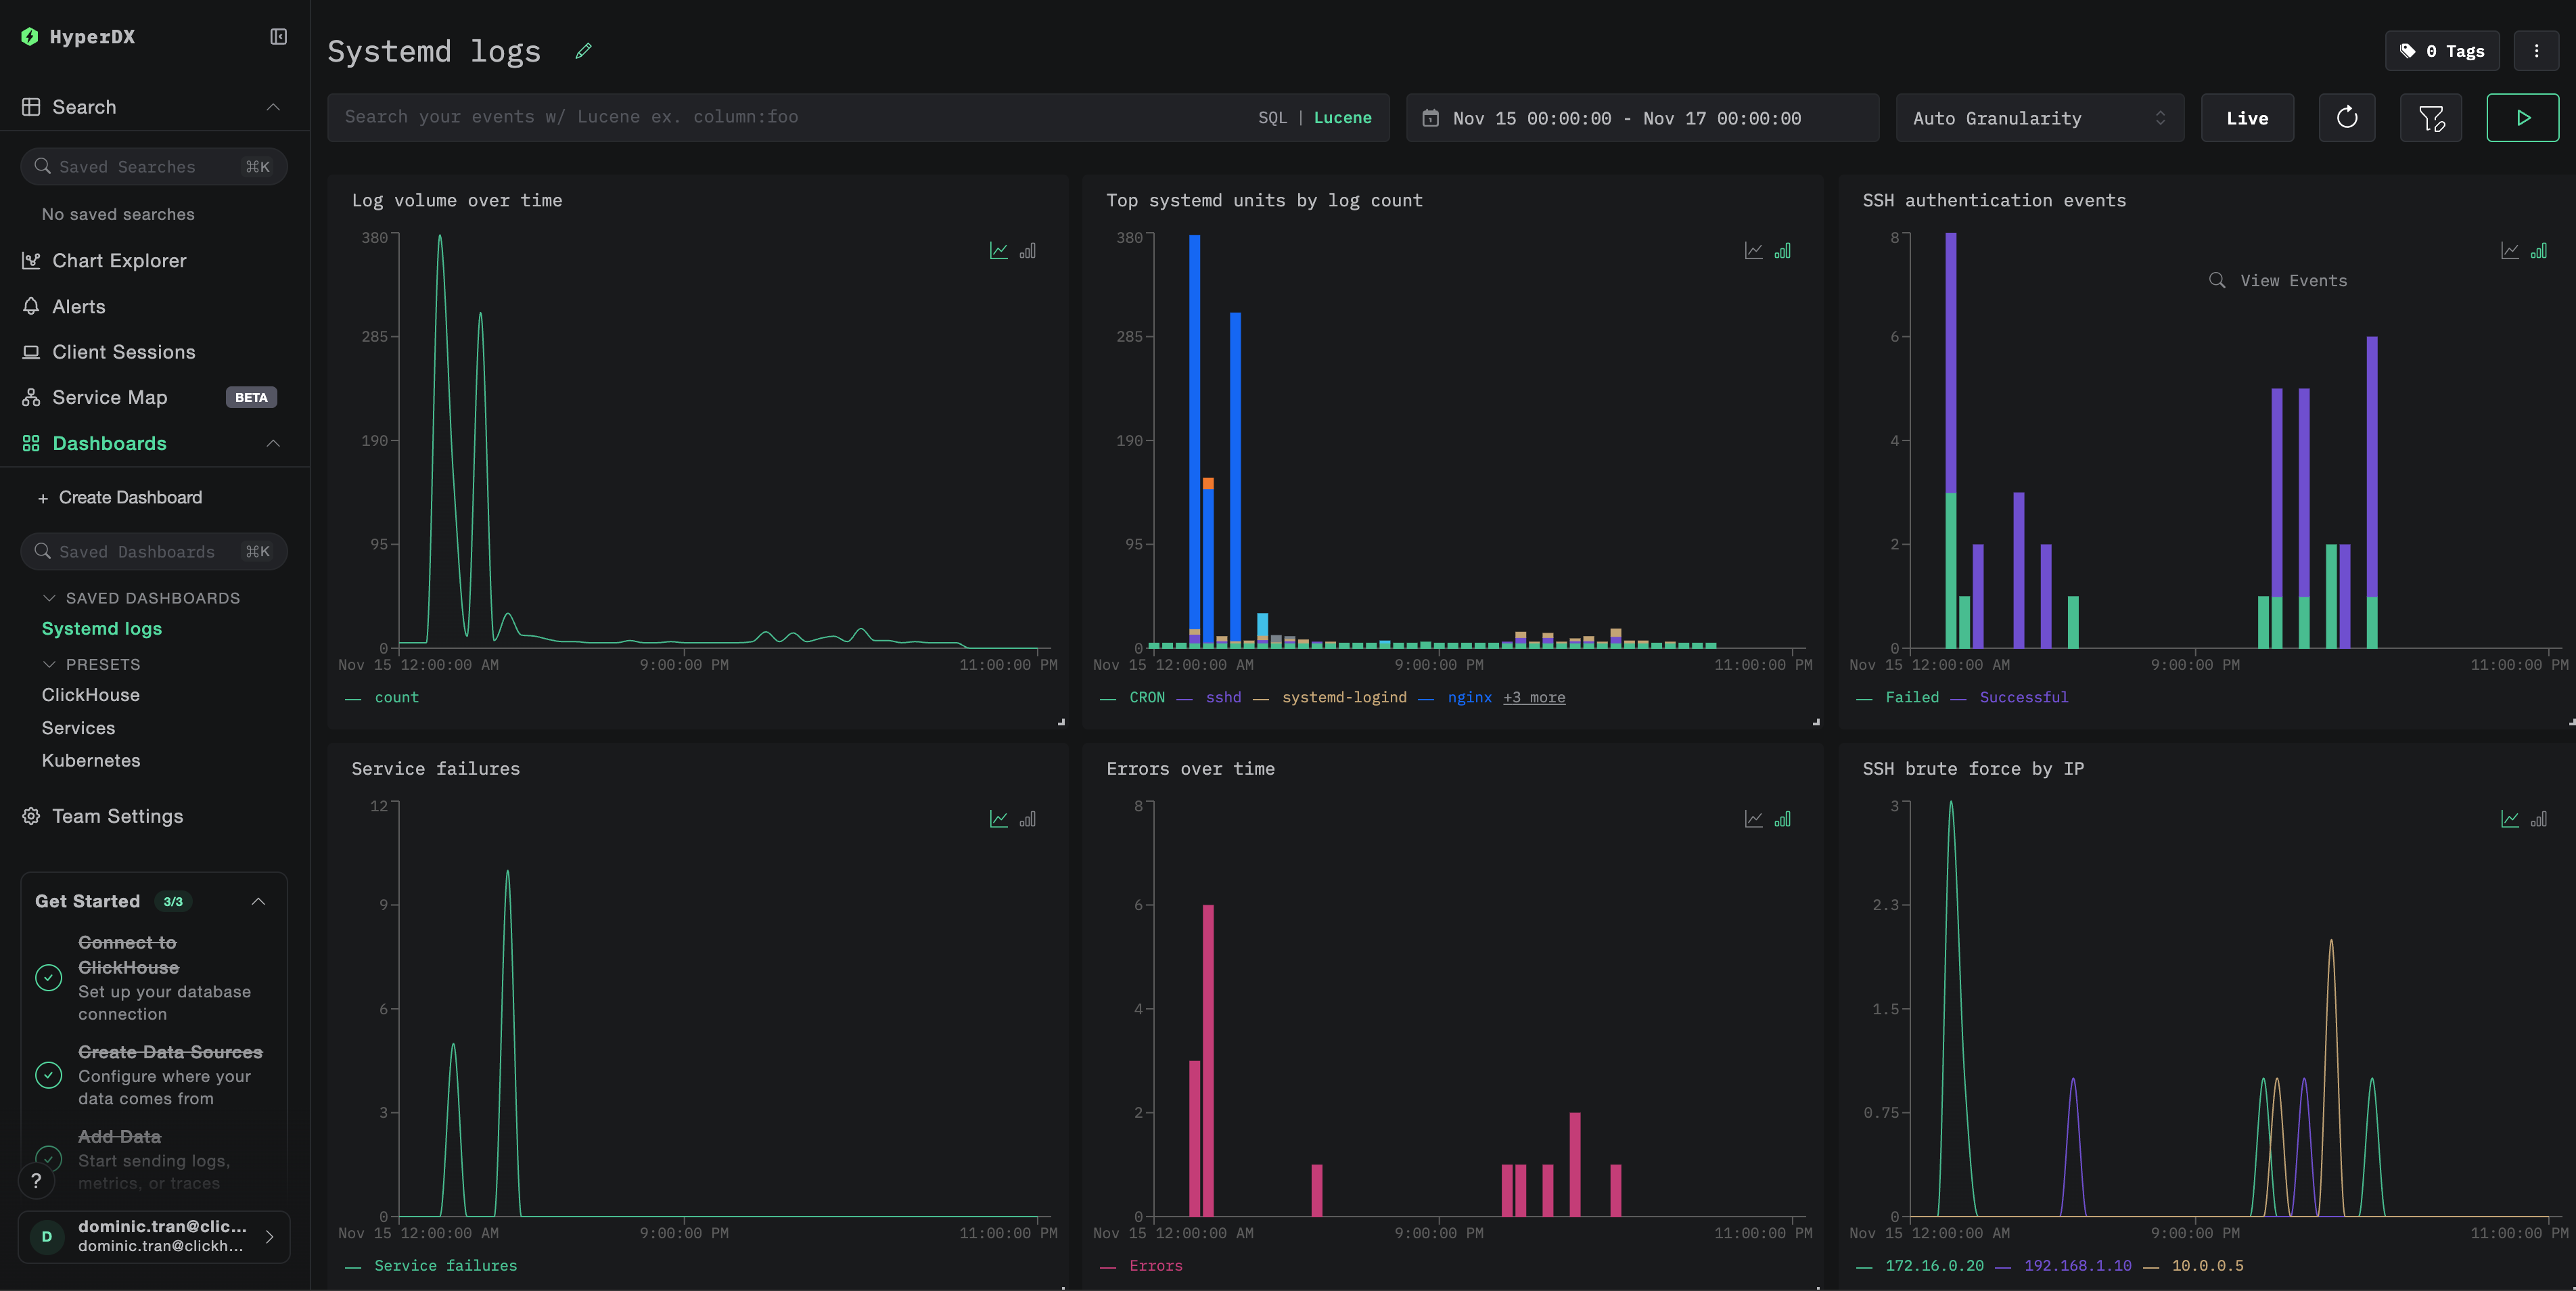Click the Errors legend color marker
The image size is (2576, 1291).
pos(1108,1266)
